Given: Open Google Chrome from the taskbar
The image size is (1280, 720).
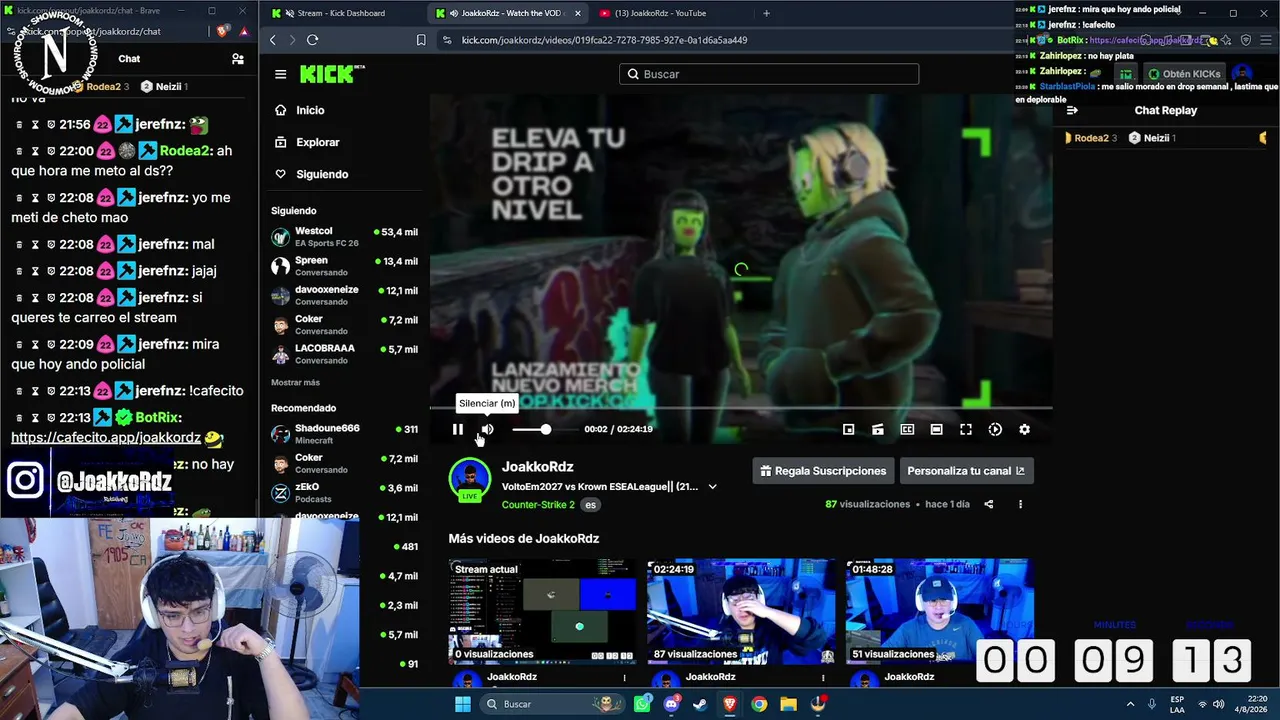Looking at the screenshot, I should pyautogui.click(x=759, y=704).
